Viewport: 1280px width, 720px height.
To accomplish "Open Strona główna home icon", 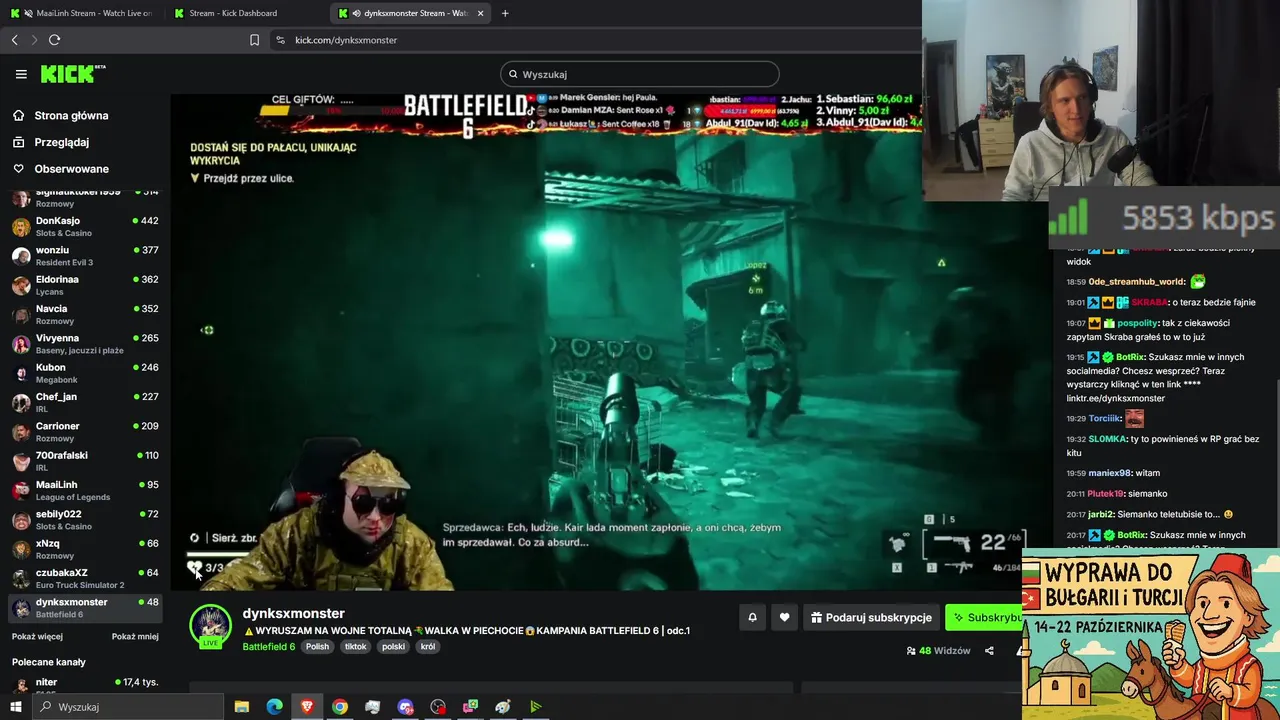I will (18, 115).
